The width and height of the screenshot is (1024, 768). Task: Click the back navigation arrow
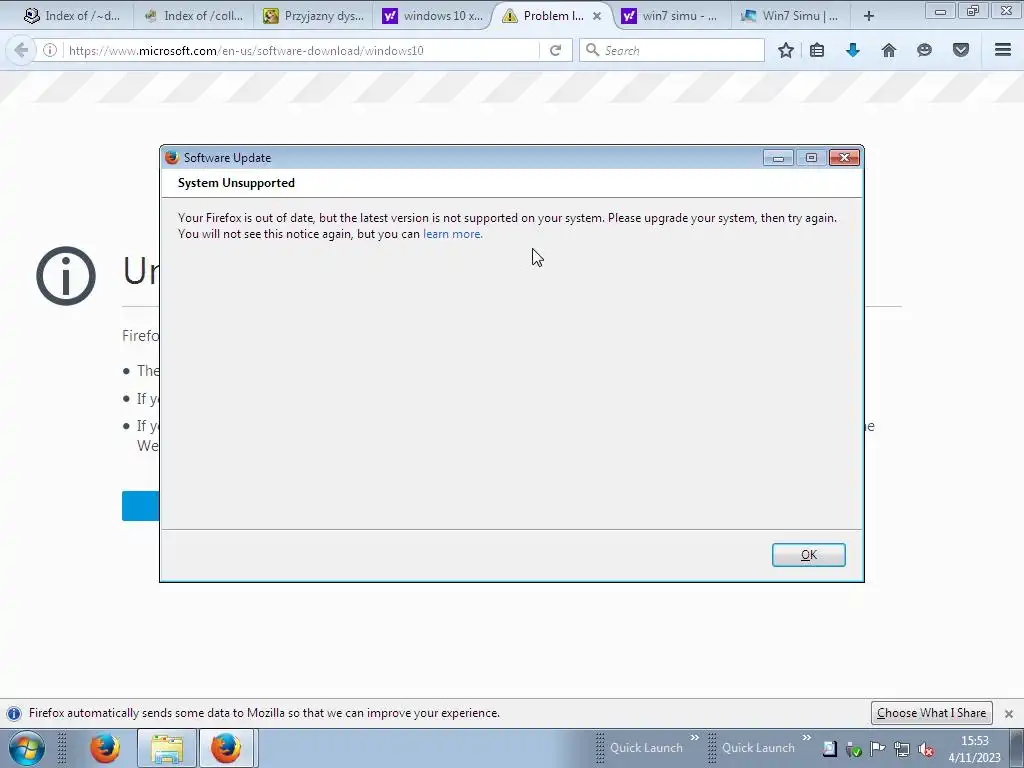(x=22, y=50)
